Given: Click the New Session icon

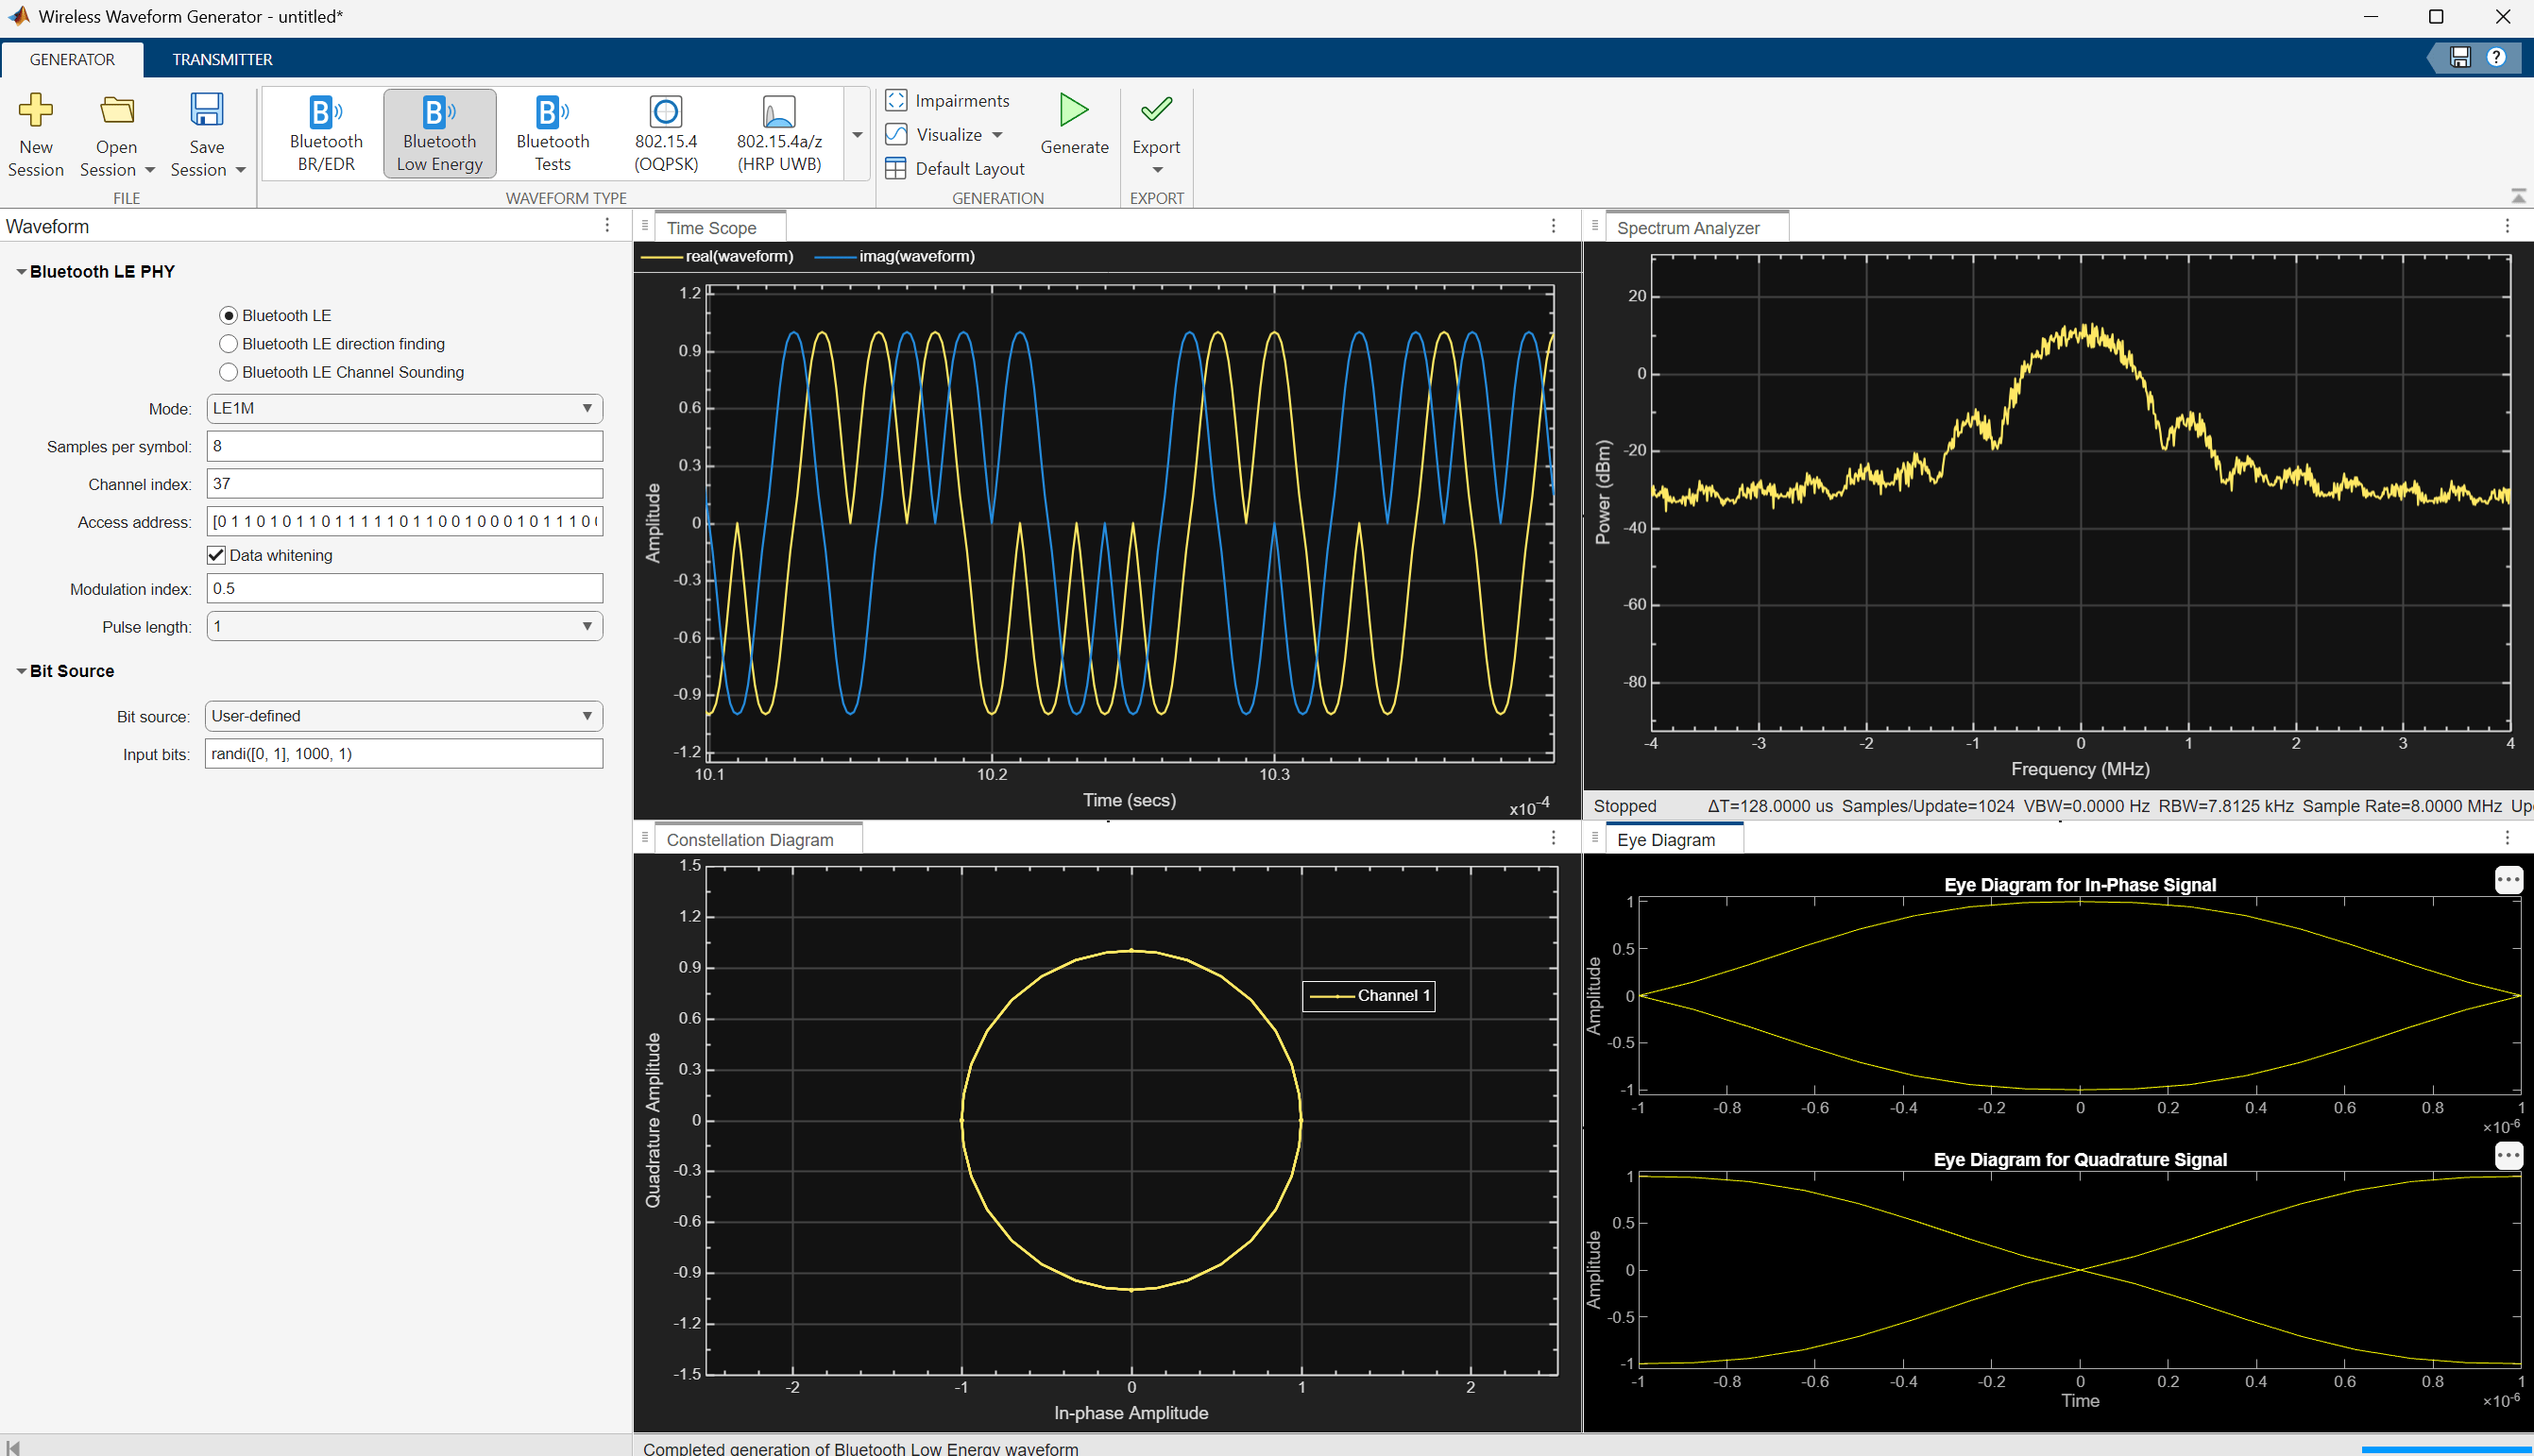Looking at the screenshot, I should point(36,110).
